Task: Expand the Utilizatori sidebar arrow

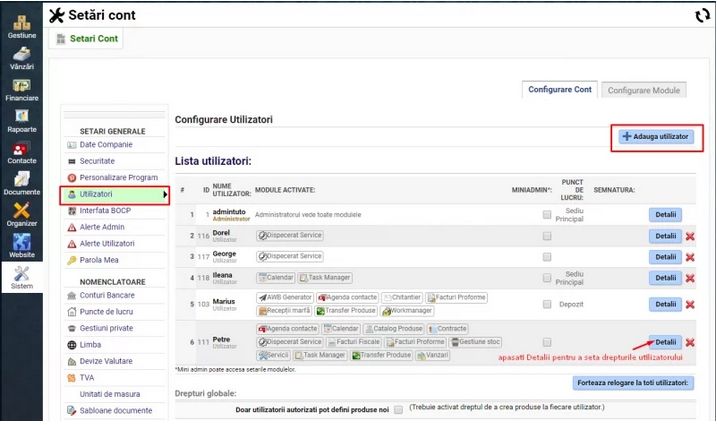Action: click(x=165, y=193)
